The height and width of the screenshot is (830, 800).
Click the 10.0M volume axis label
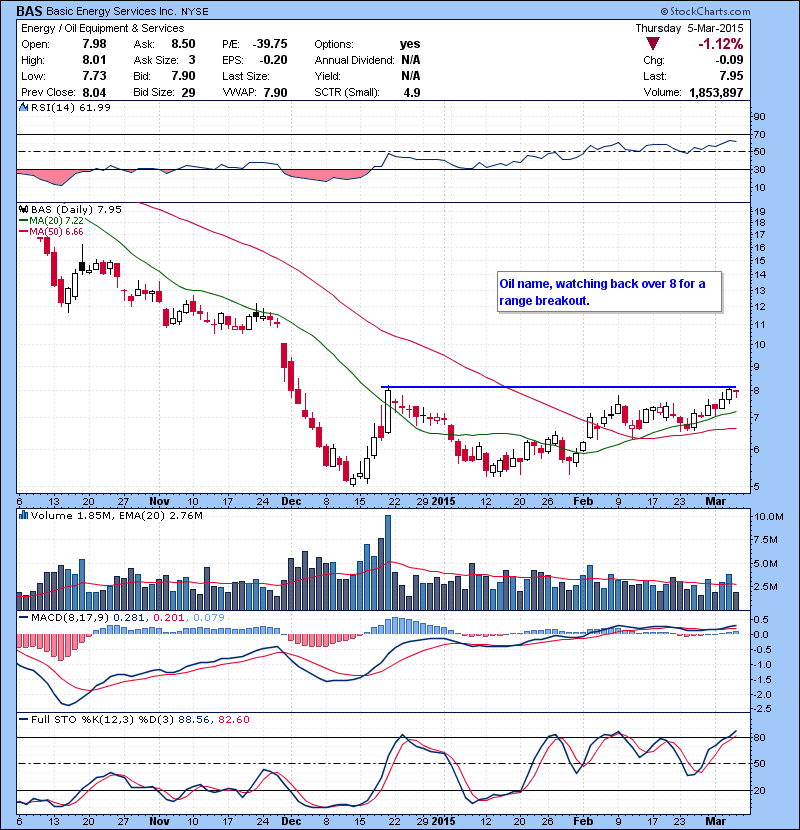[x=768, y=517]
